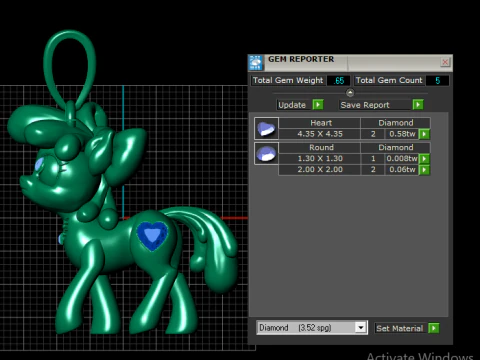The width and height of the screenshot is (480, 360).
Task: Click the Diamond header in Round row
Action: pyautogui.click(x=396, y=147)
